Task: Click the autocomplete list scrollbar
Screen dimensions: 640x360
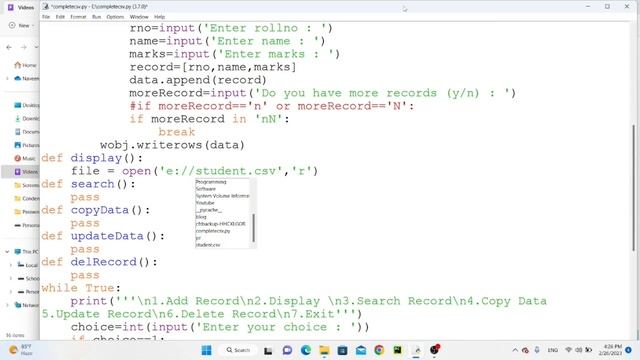Action: tap(253, 228)
